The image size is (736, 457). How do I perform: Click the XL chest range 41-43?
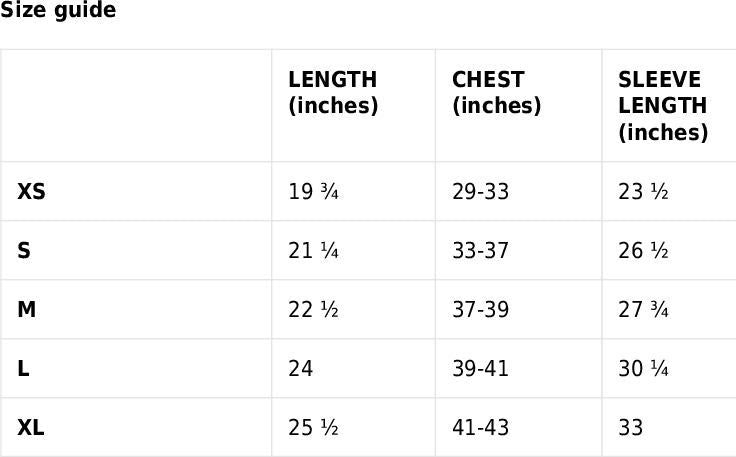[480, 427]
